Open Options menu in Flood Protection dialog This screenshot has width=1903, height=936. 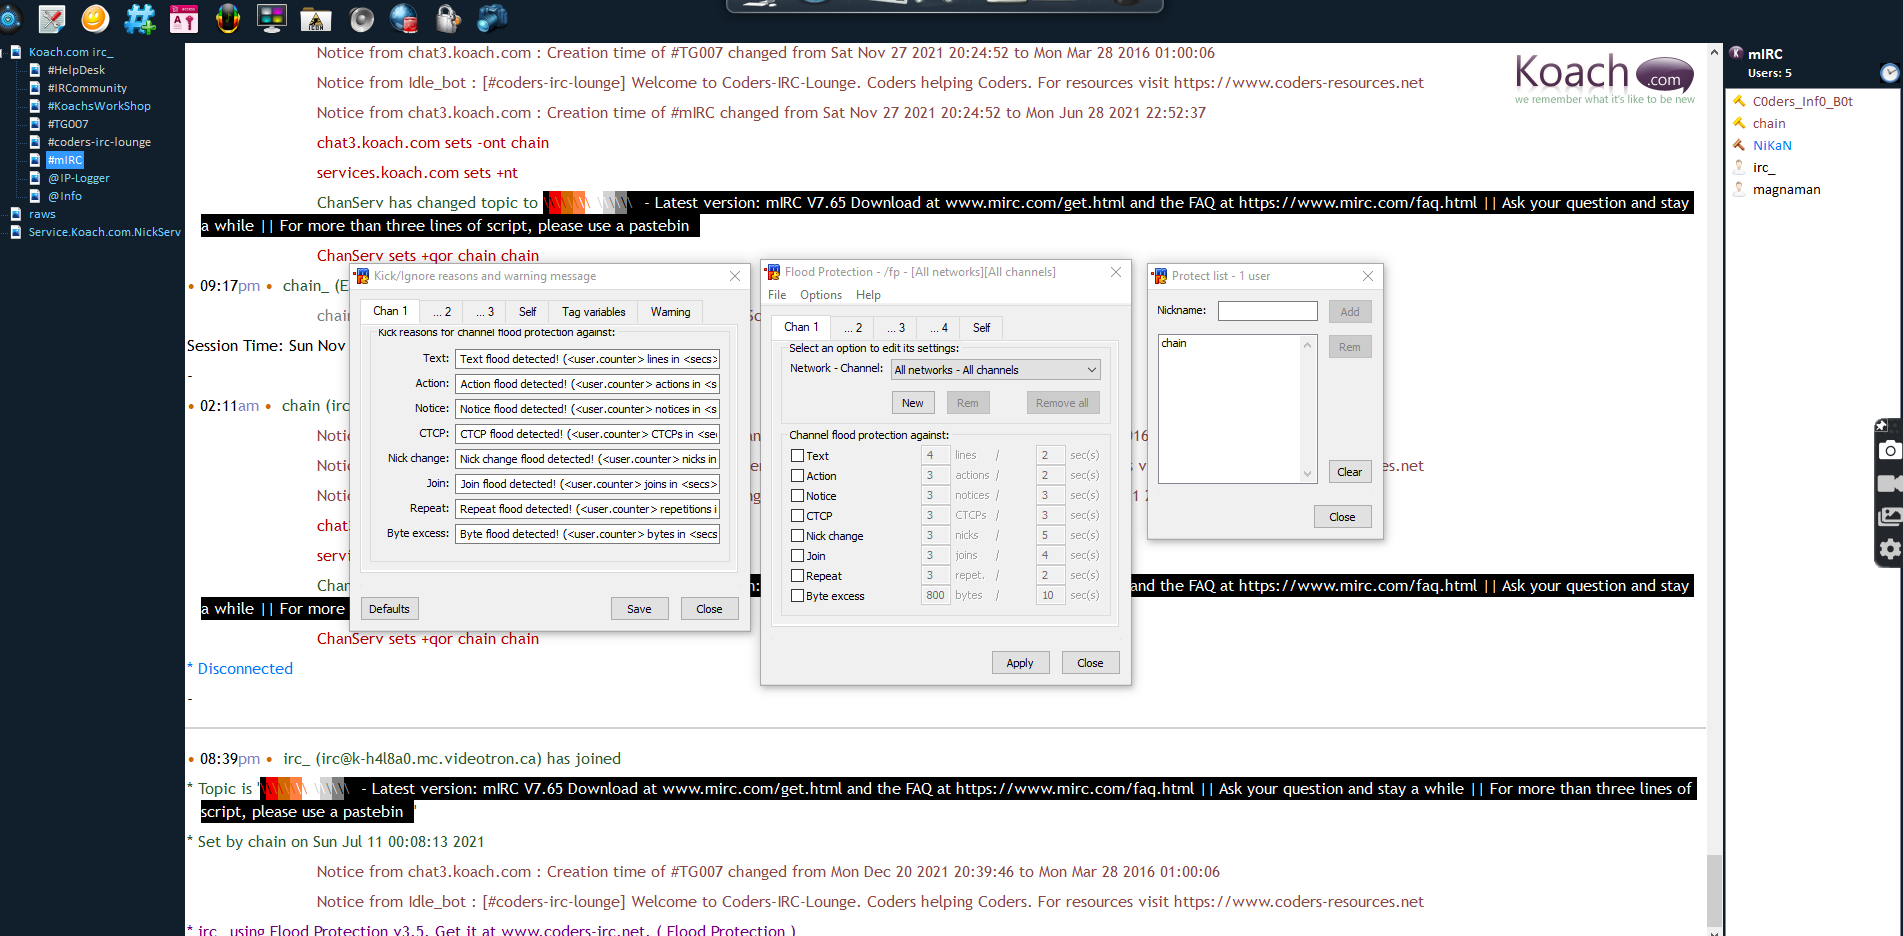820,295
